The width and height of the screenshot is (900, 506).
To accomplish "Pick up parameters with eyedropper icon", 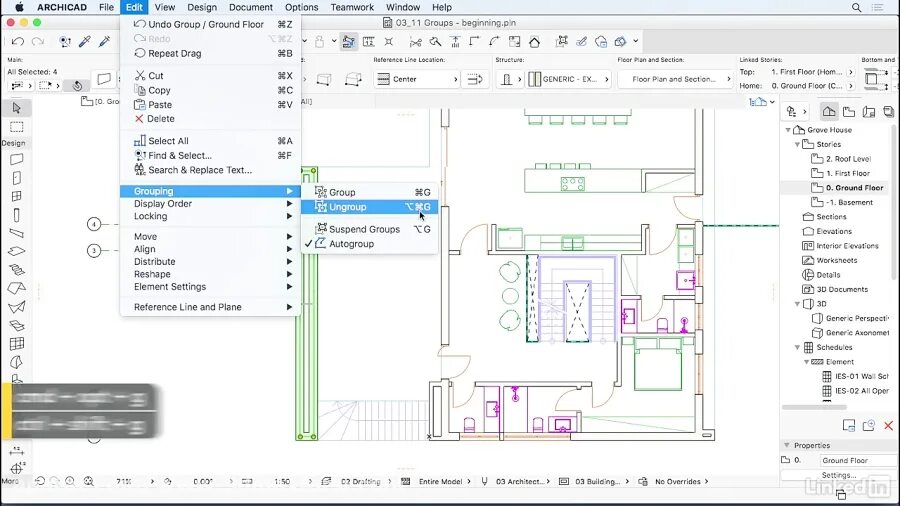I will (84, 41).
